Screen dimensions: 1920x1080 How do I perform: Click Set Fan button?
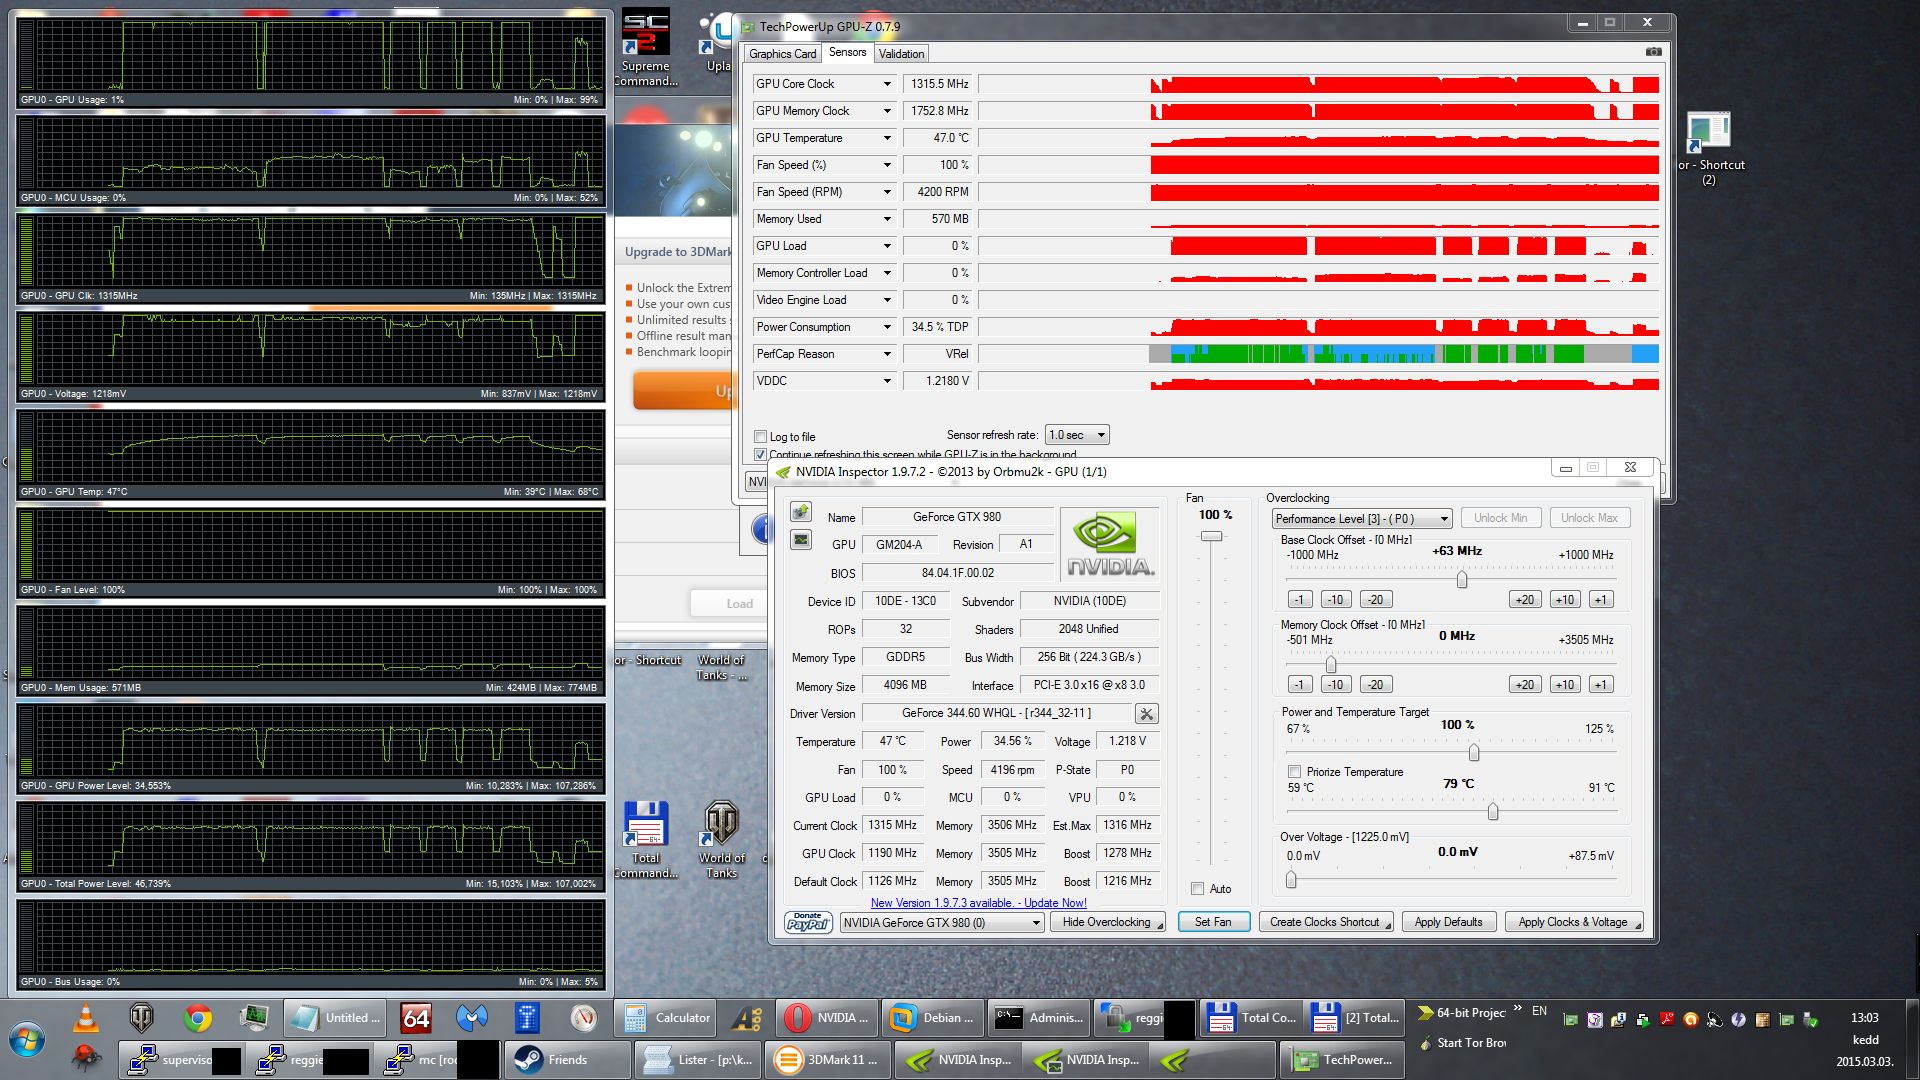pyautogui.click(x=1213, y=922)
